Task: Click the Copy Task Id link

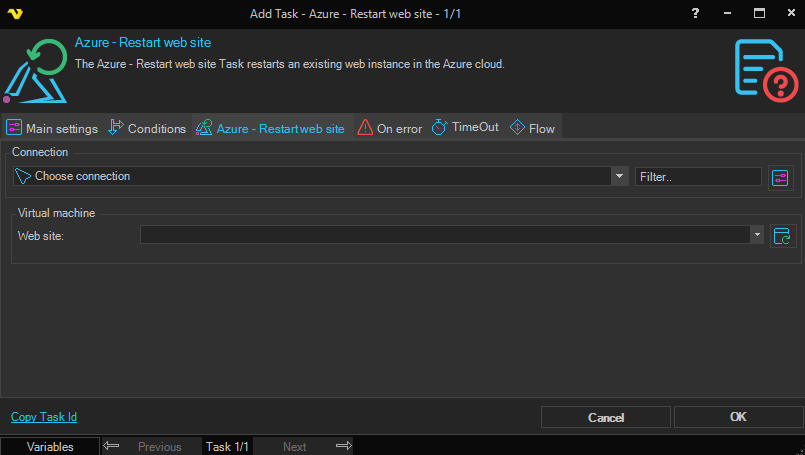Action: [x=44, y=417]
